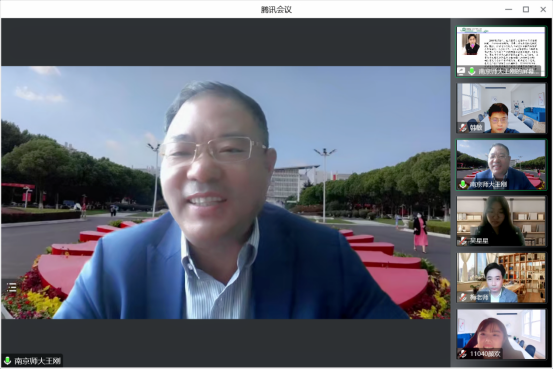Select the thumbnail with the wooden bookshelf room
Viewport: 553px width, 369px height.
pos(501,278)
